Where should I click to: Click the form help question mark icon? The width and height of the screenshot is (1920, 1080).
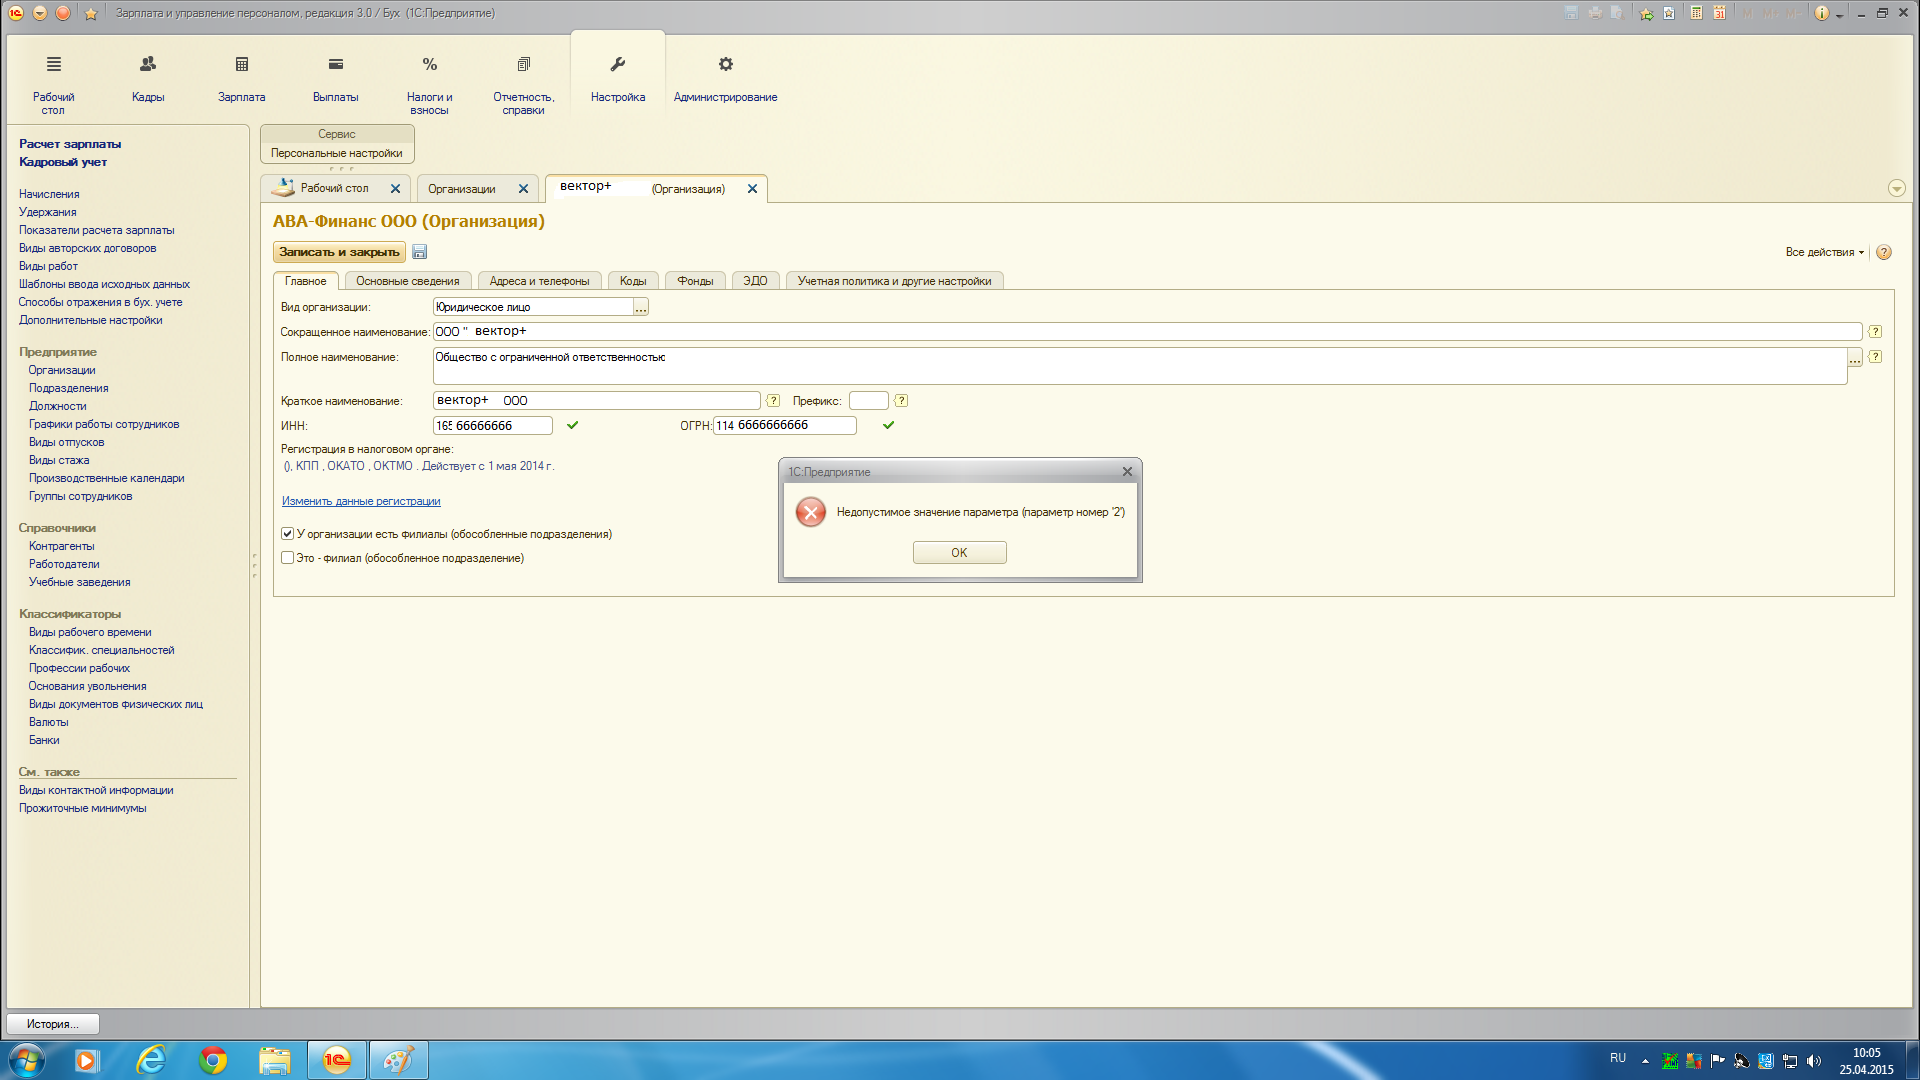point(1884,252)
